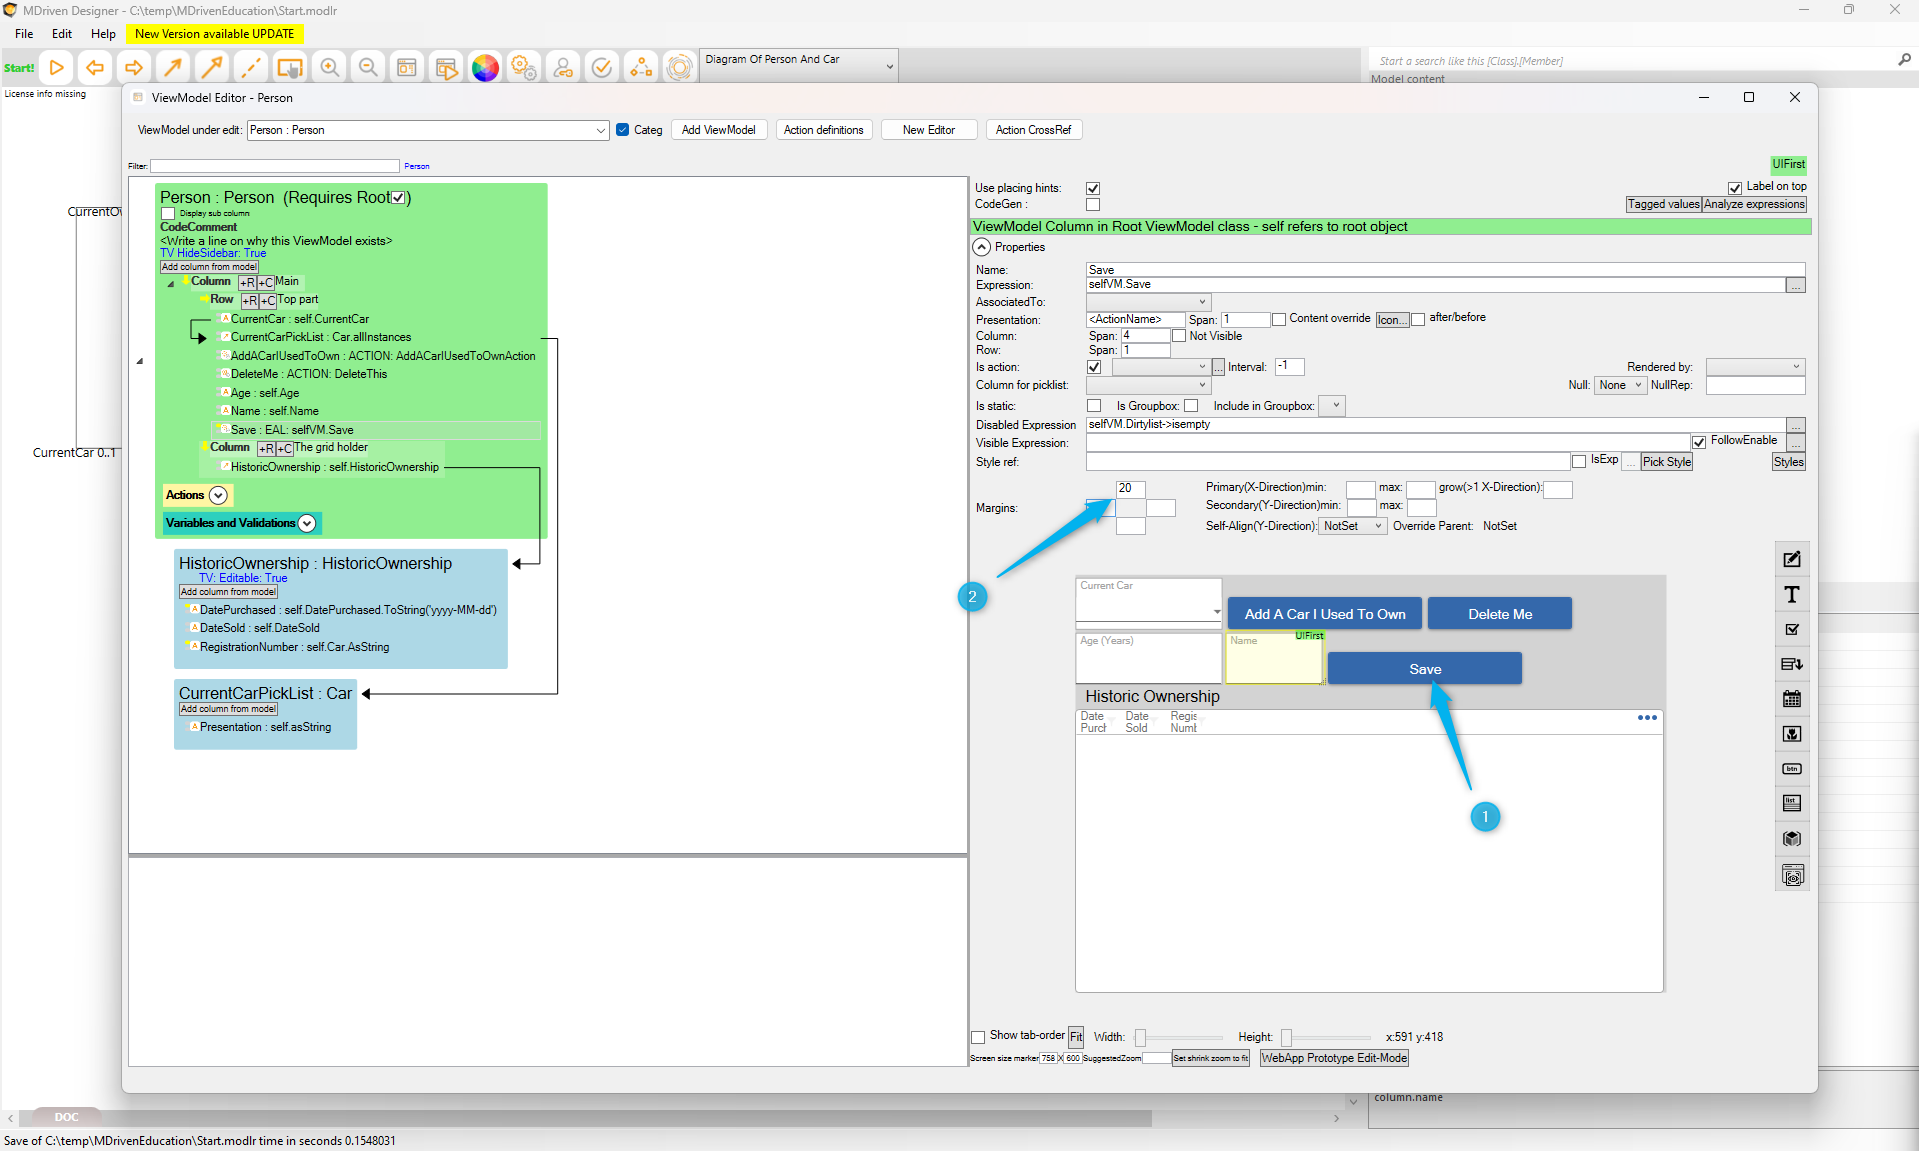Toggle the Use placing hints checkbox
Screen dimensions: 1919x1151
pos(1093,188)
